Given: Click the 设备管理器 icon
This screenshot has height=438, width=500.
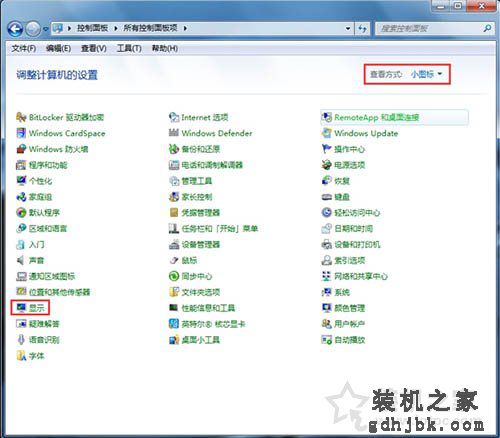Looking at the screenshot, I should pos(174,245).
